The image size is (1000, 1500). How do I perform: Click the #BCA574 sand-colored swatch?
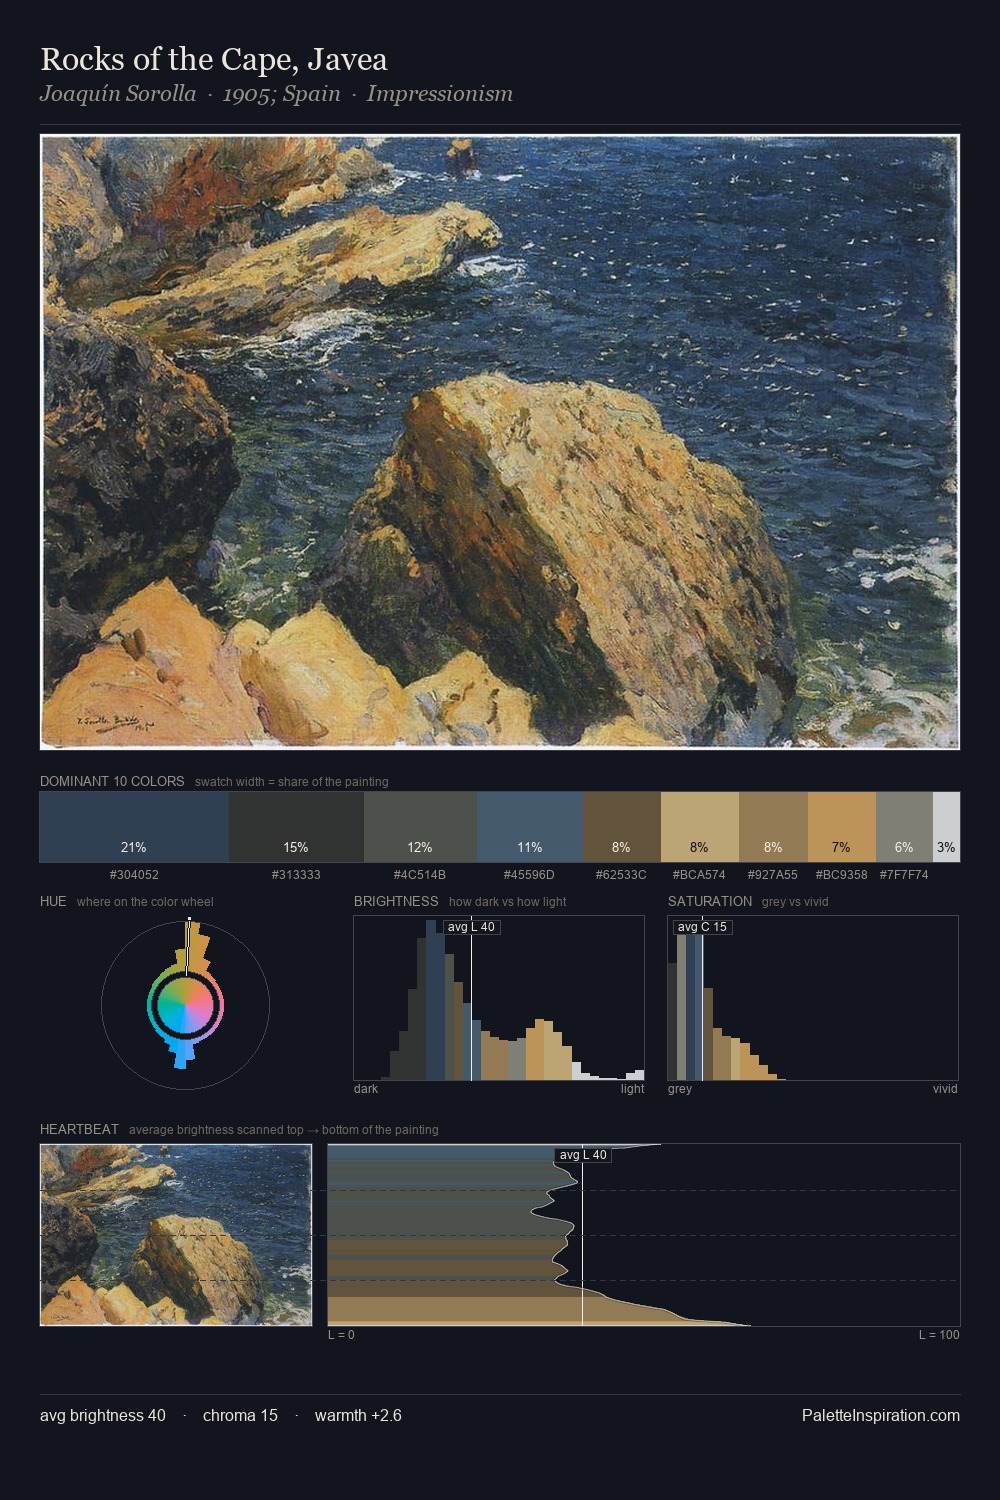(x=700, y=827)
